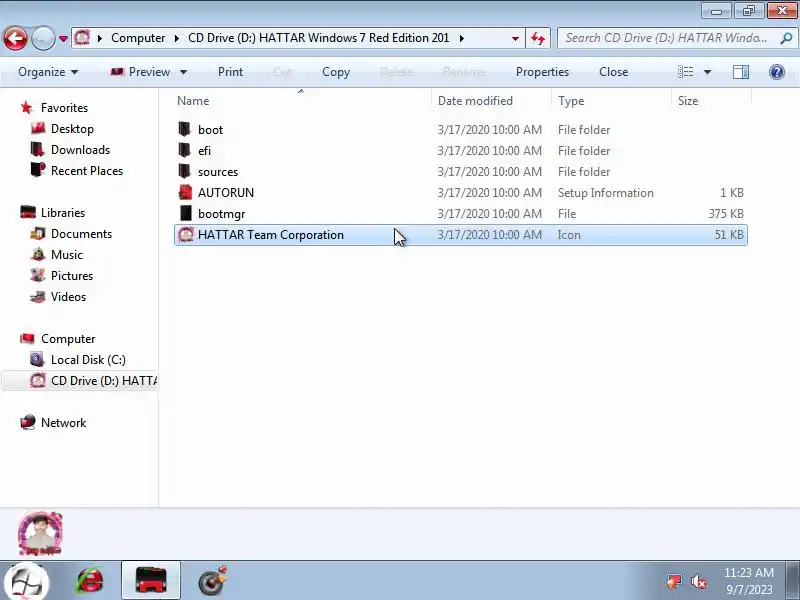Screen dimensions: 800x600
Task: Open the Music library
Action: click(66, 255)
